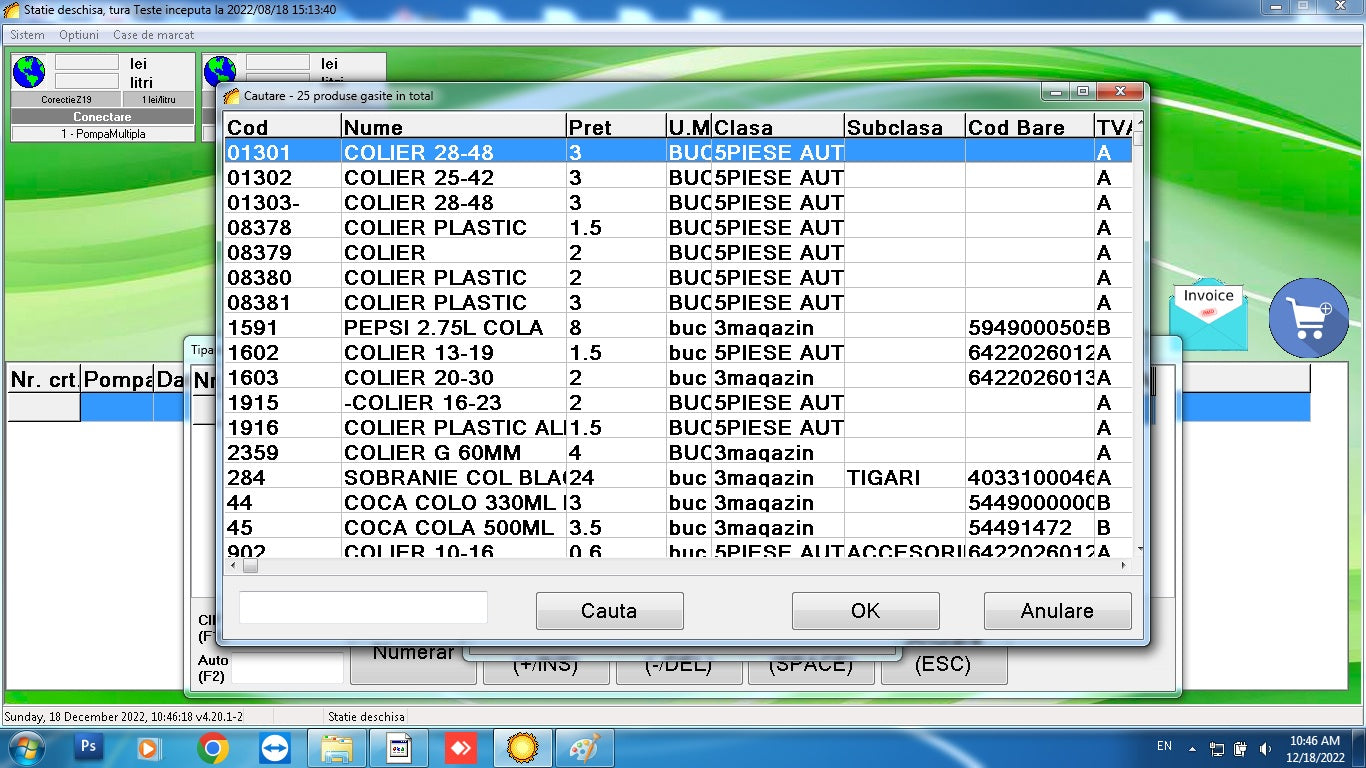Launch Google Chrome from the taskbar
This screenshot has height=768, width=1366.
tap(212, 747)
